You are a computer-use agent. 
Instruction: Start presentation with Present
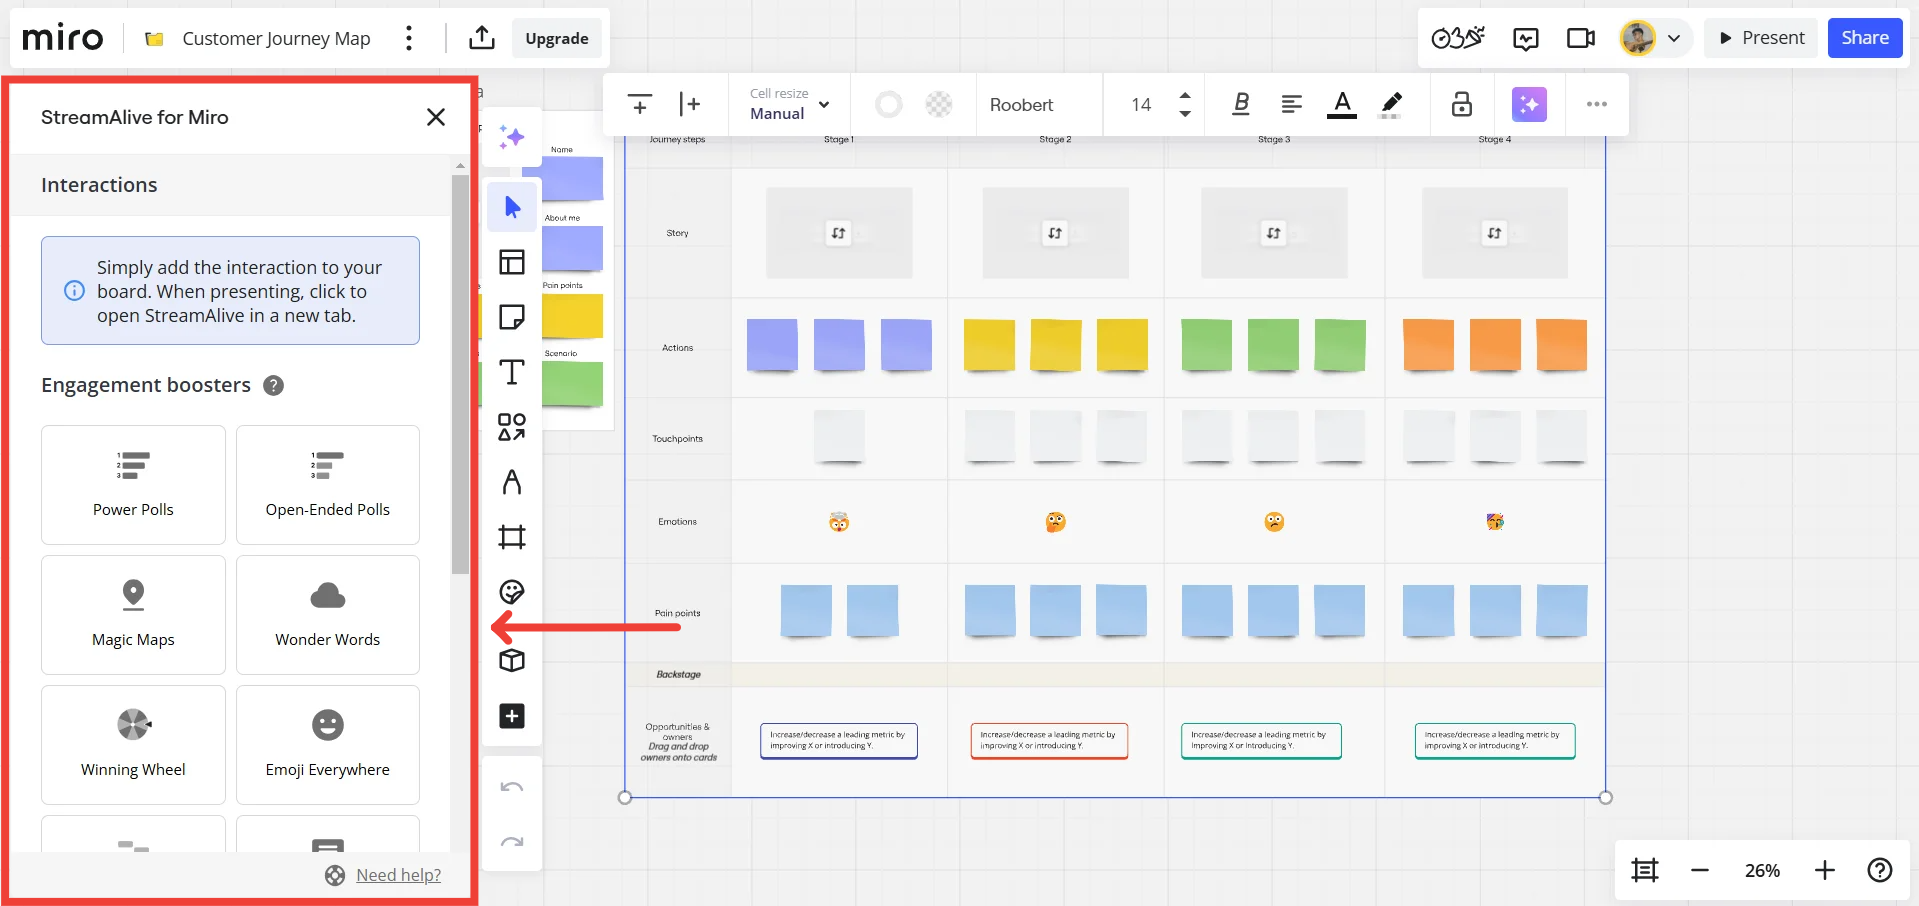tap(1761, 38)
